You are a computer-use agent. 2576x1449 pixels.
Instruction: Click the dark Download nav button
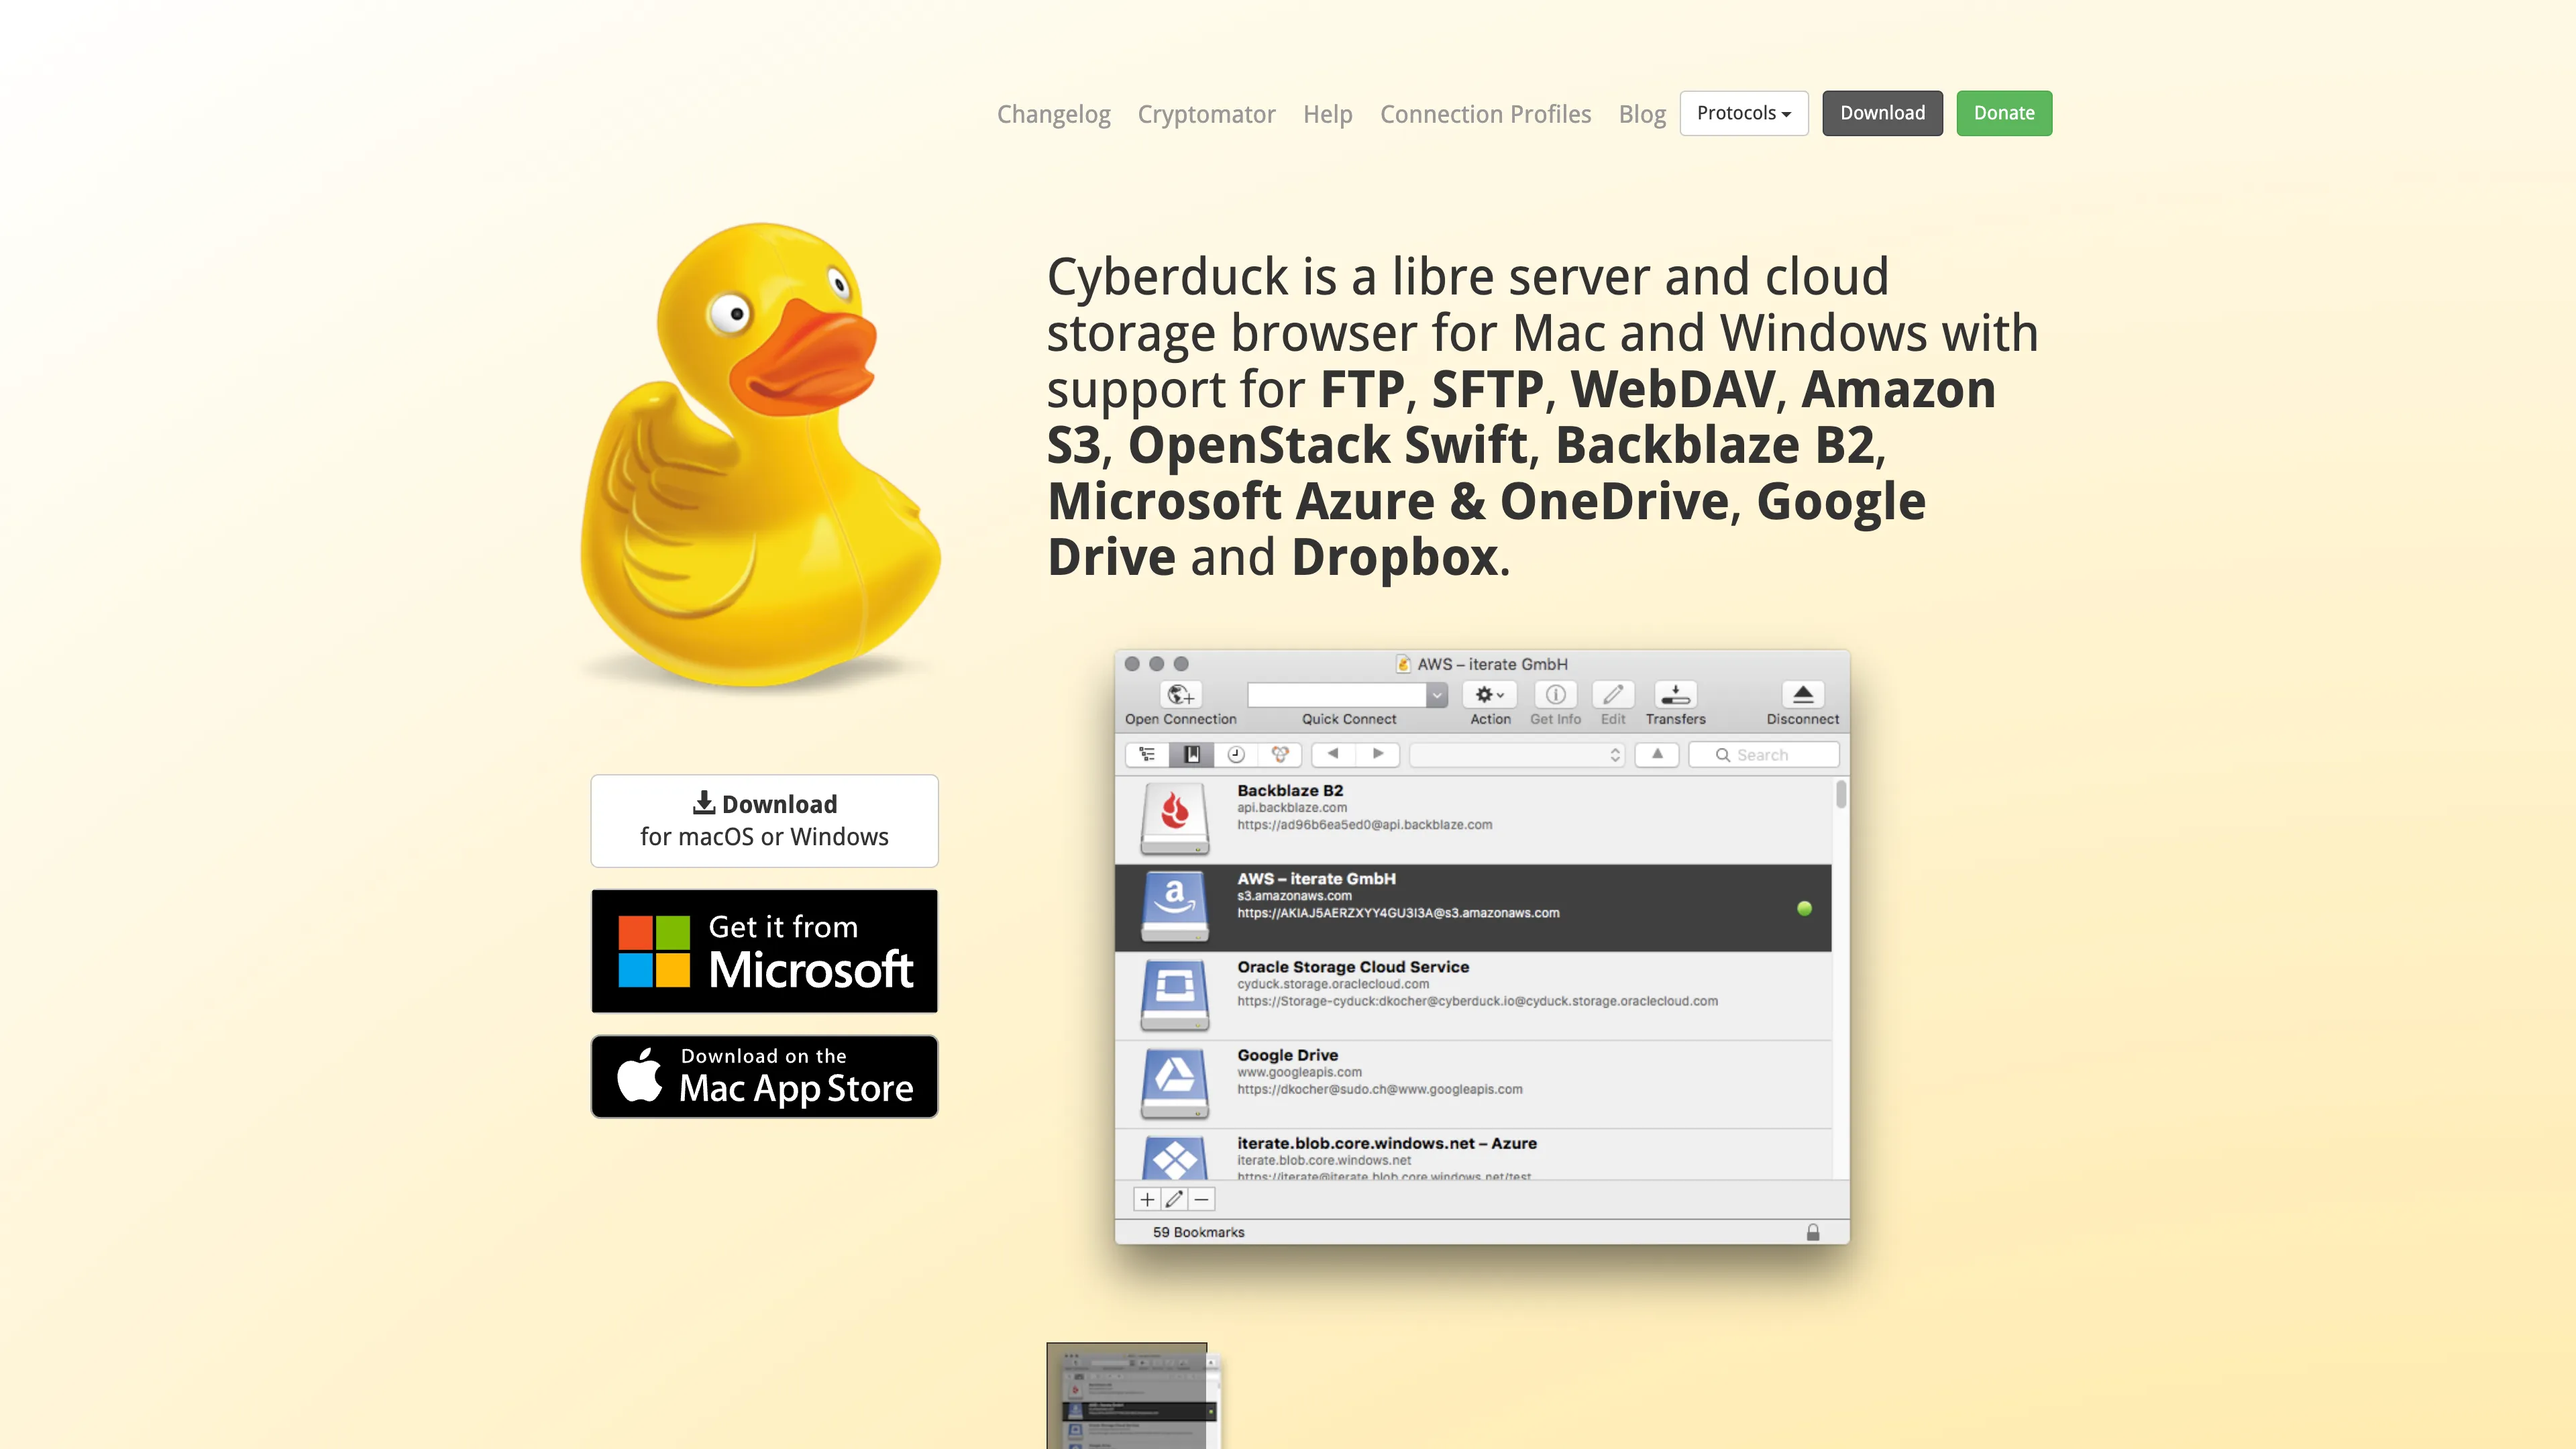(x=1882, y=113)
